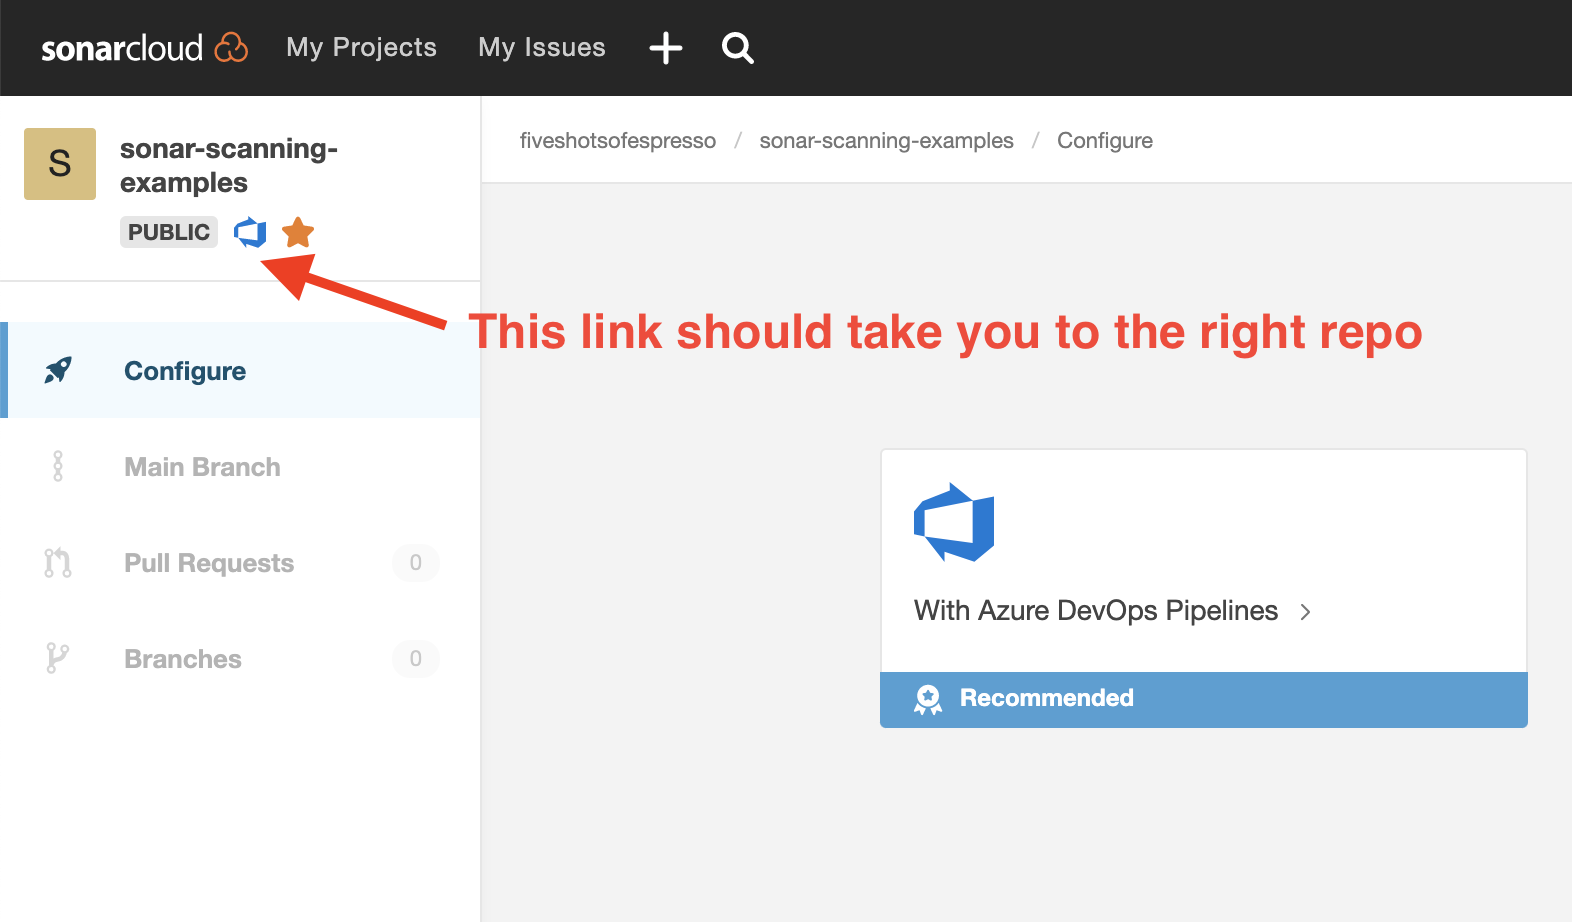Viewport: 1572px width, 922px height.
Task: Click the Recommended award ribbon icon
Action: (x=928, y=700)
